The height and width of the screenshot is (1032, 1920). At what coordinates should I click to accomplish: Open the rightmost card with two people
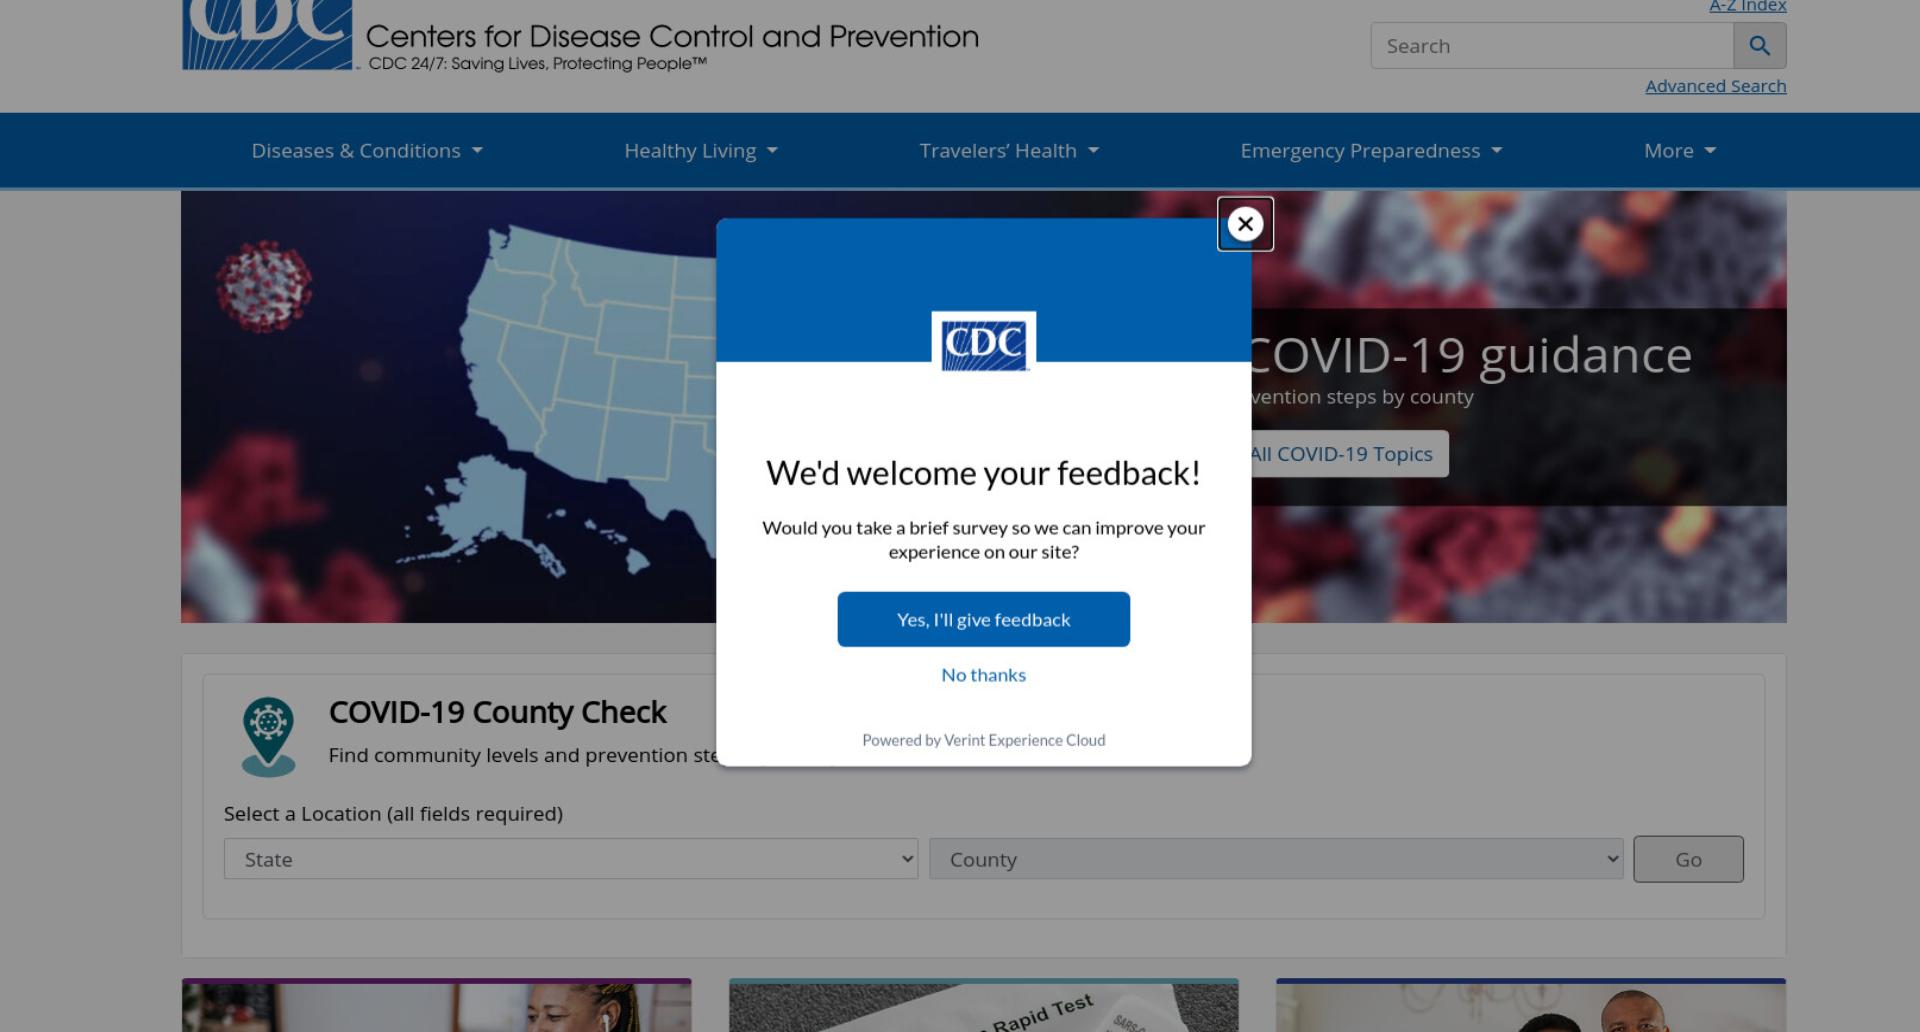(1531, 1006)
